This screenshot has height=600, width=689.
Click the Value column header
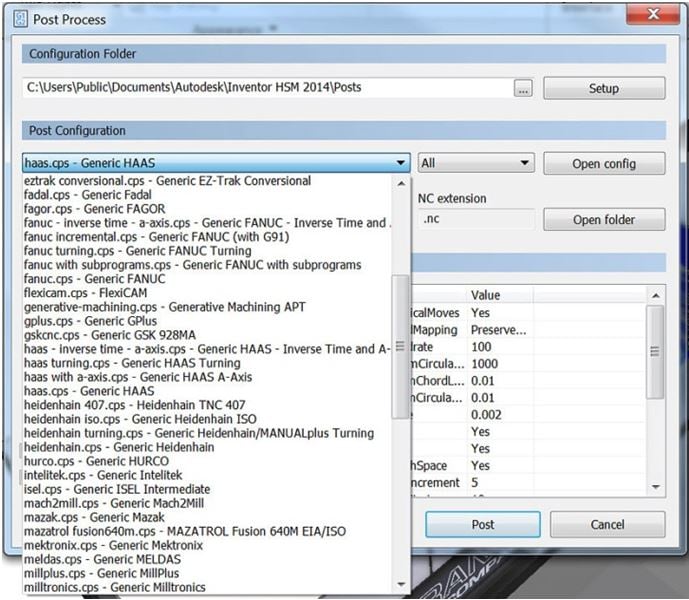tap(500, 295)
